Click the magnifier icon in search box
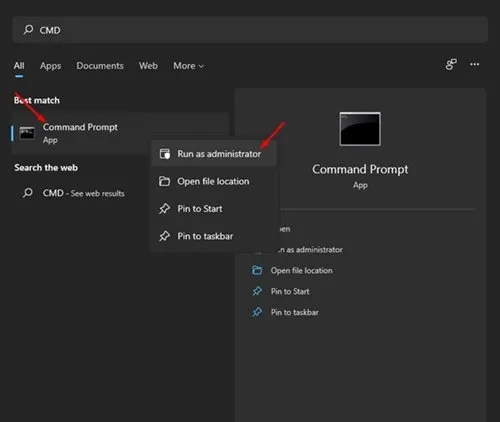 point(28,30)
